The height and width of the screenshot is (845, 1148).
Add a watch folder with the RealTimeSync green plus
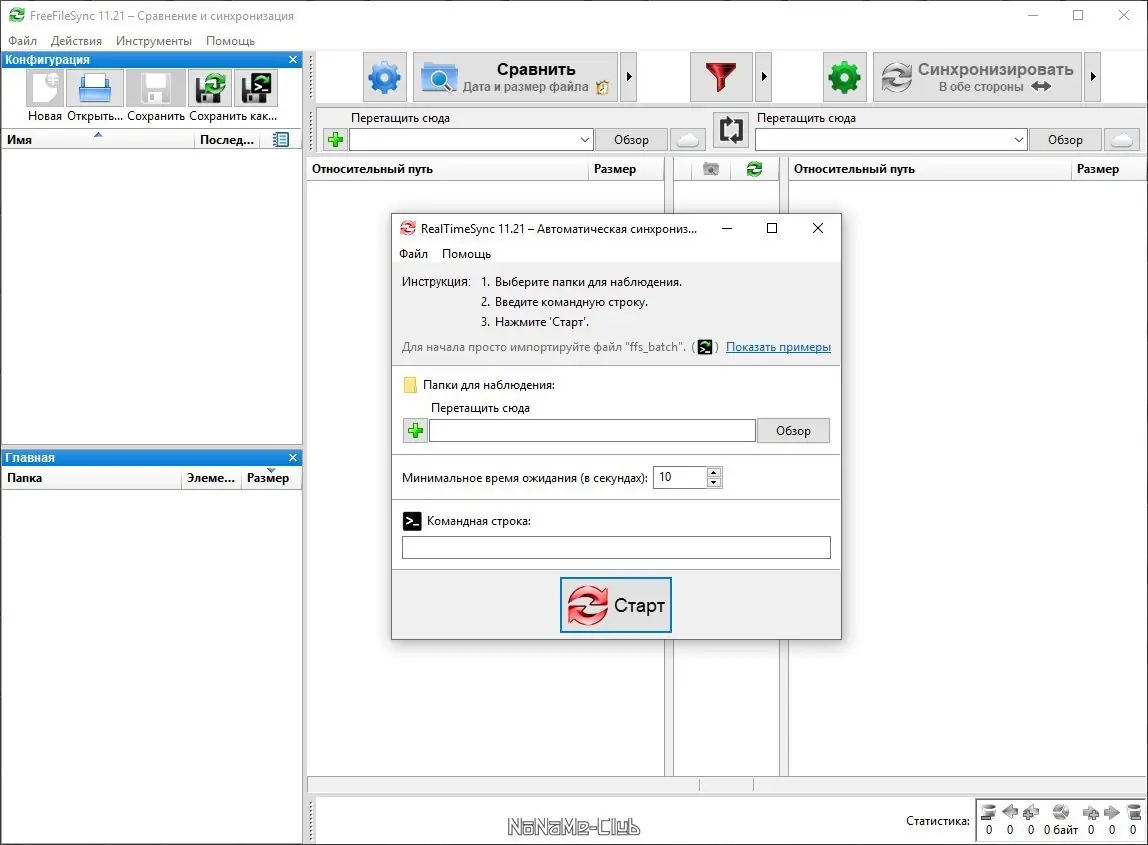pos(415,431)
